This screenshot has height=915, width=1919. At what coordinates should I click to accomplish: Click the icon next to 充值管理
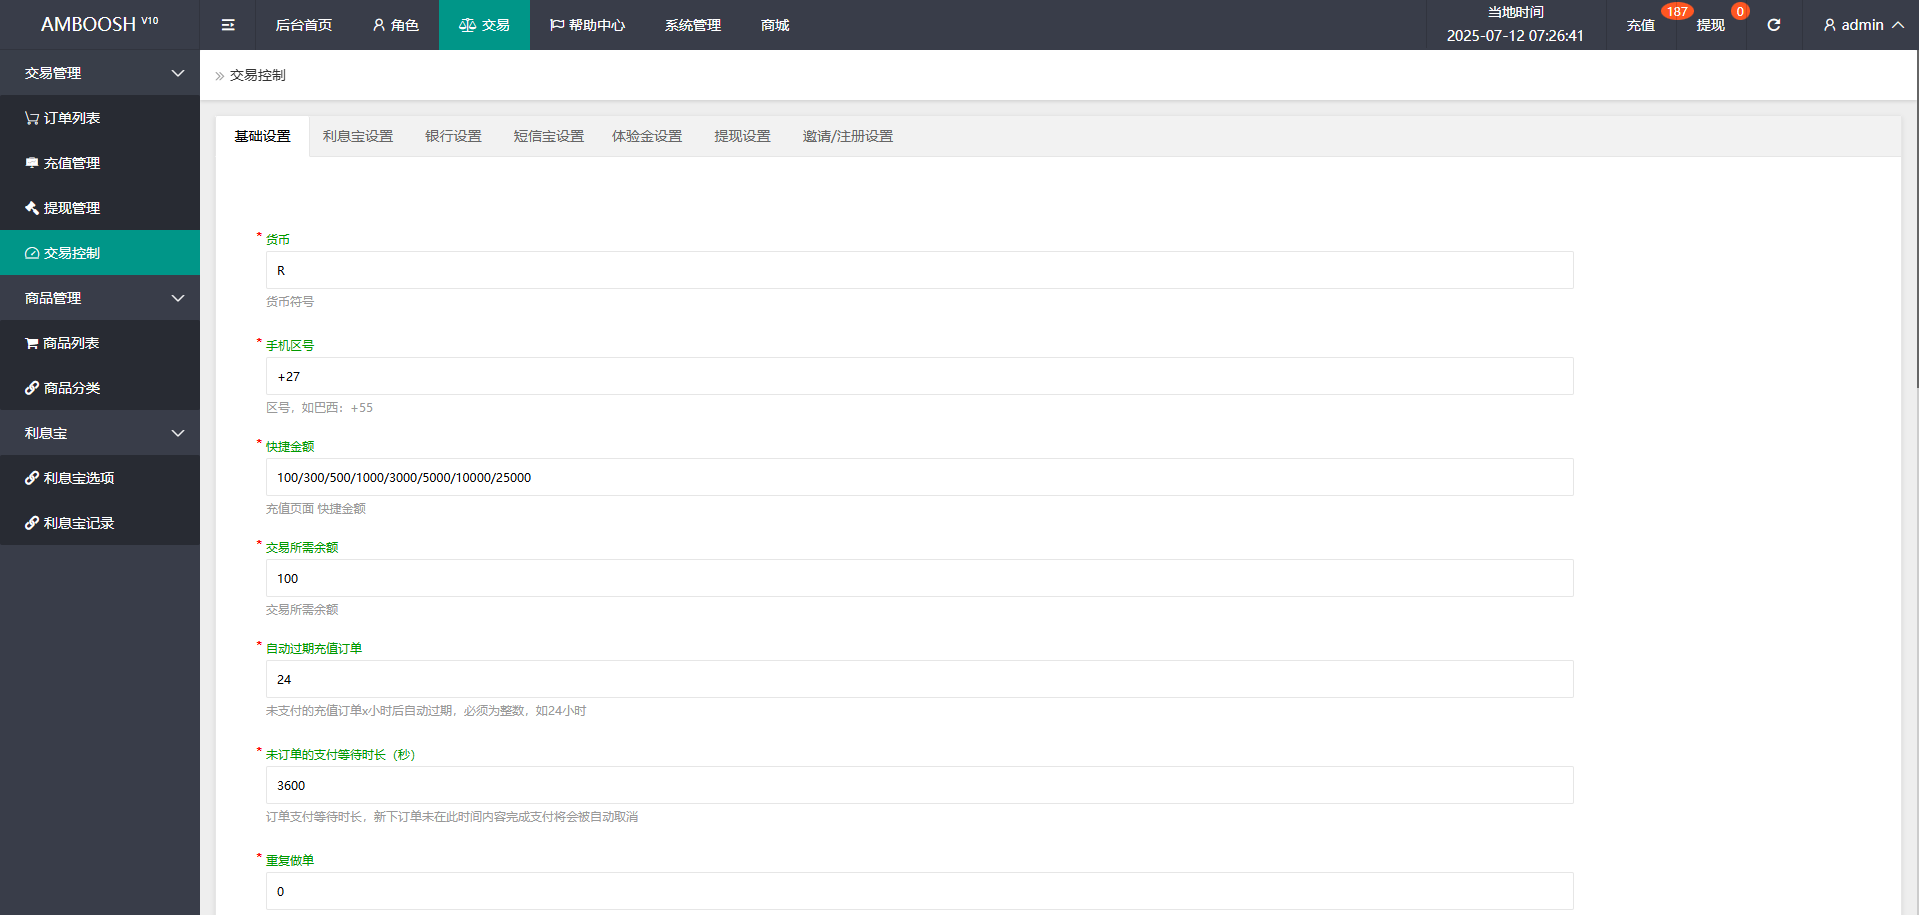pyautogui.click(x=32, y=163)
